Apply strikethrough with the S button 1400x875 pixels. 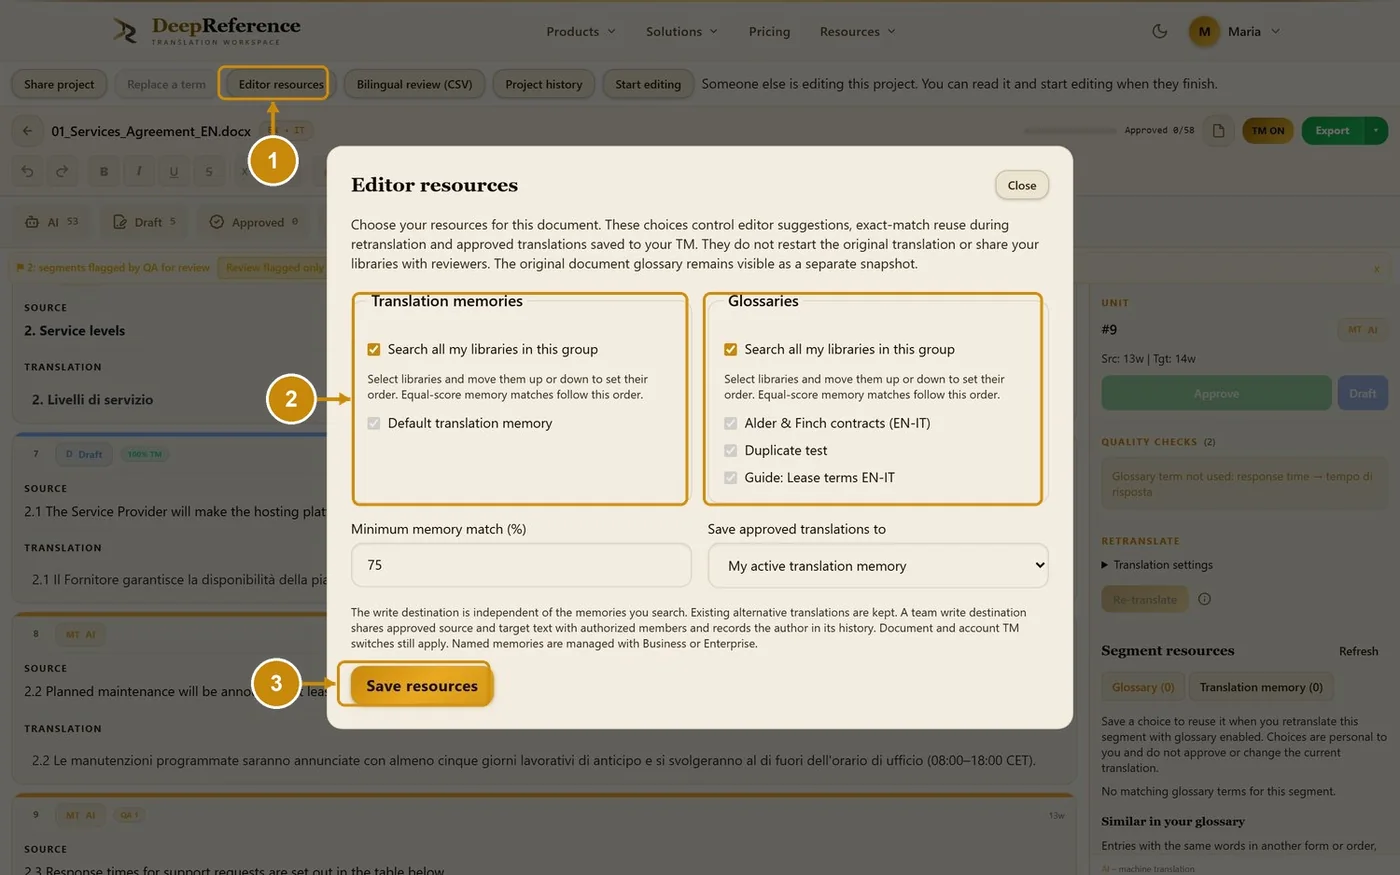point(208,171)
